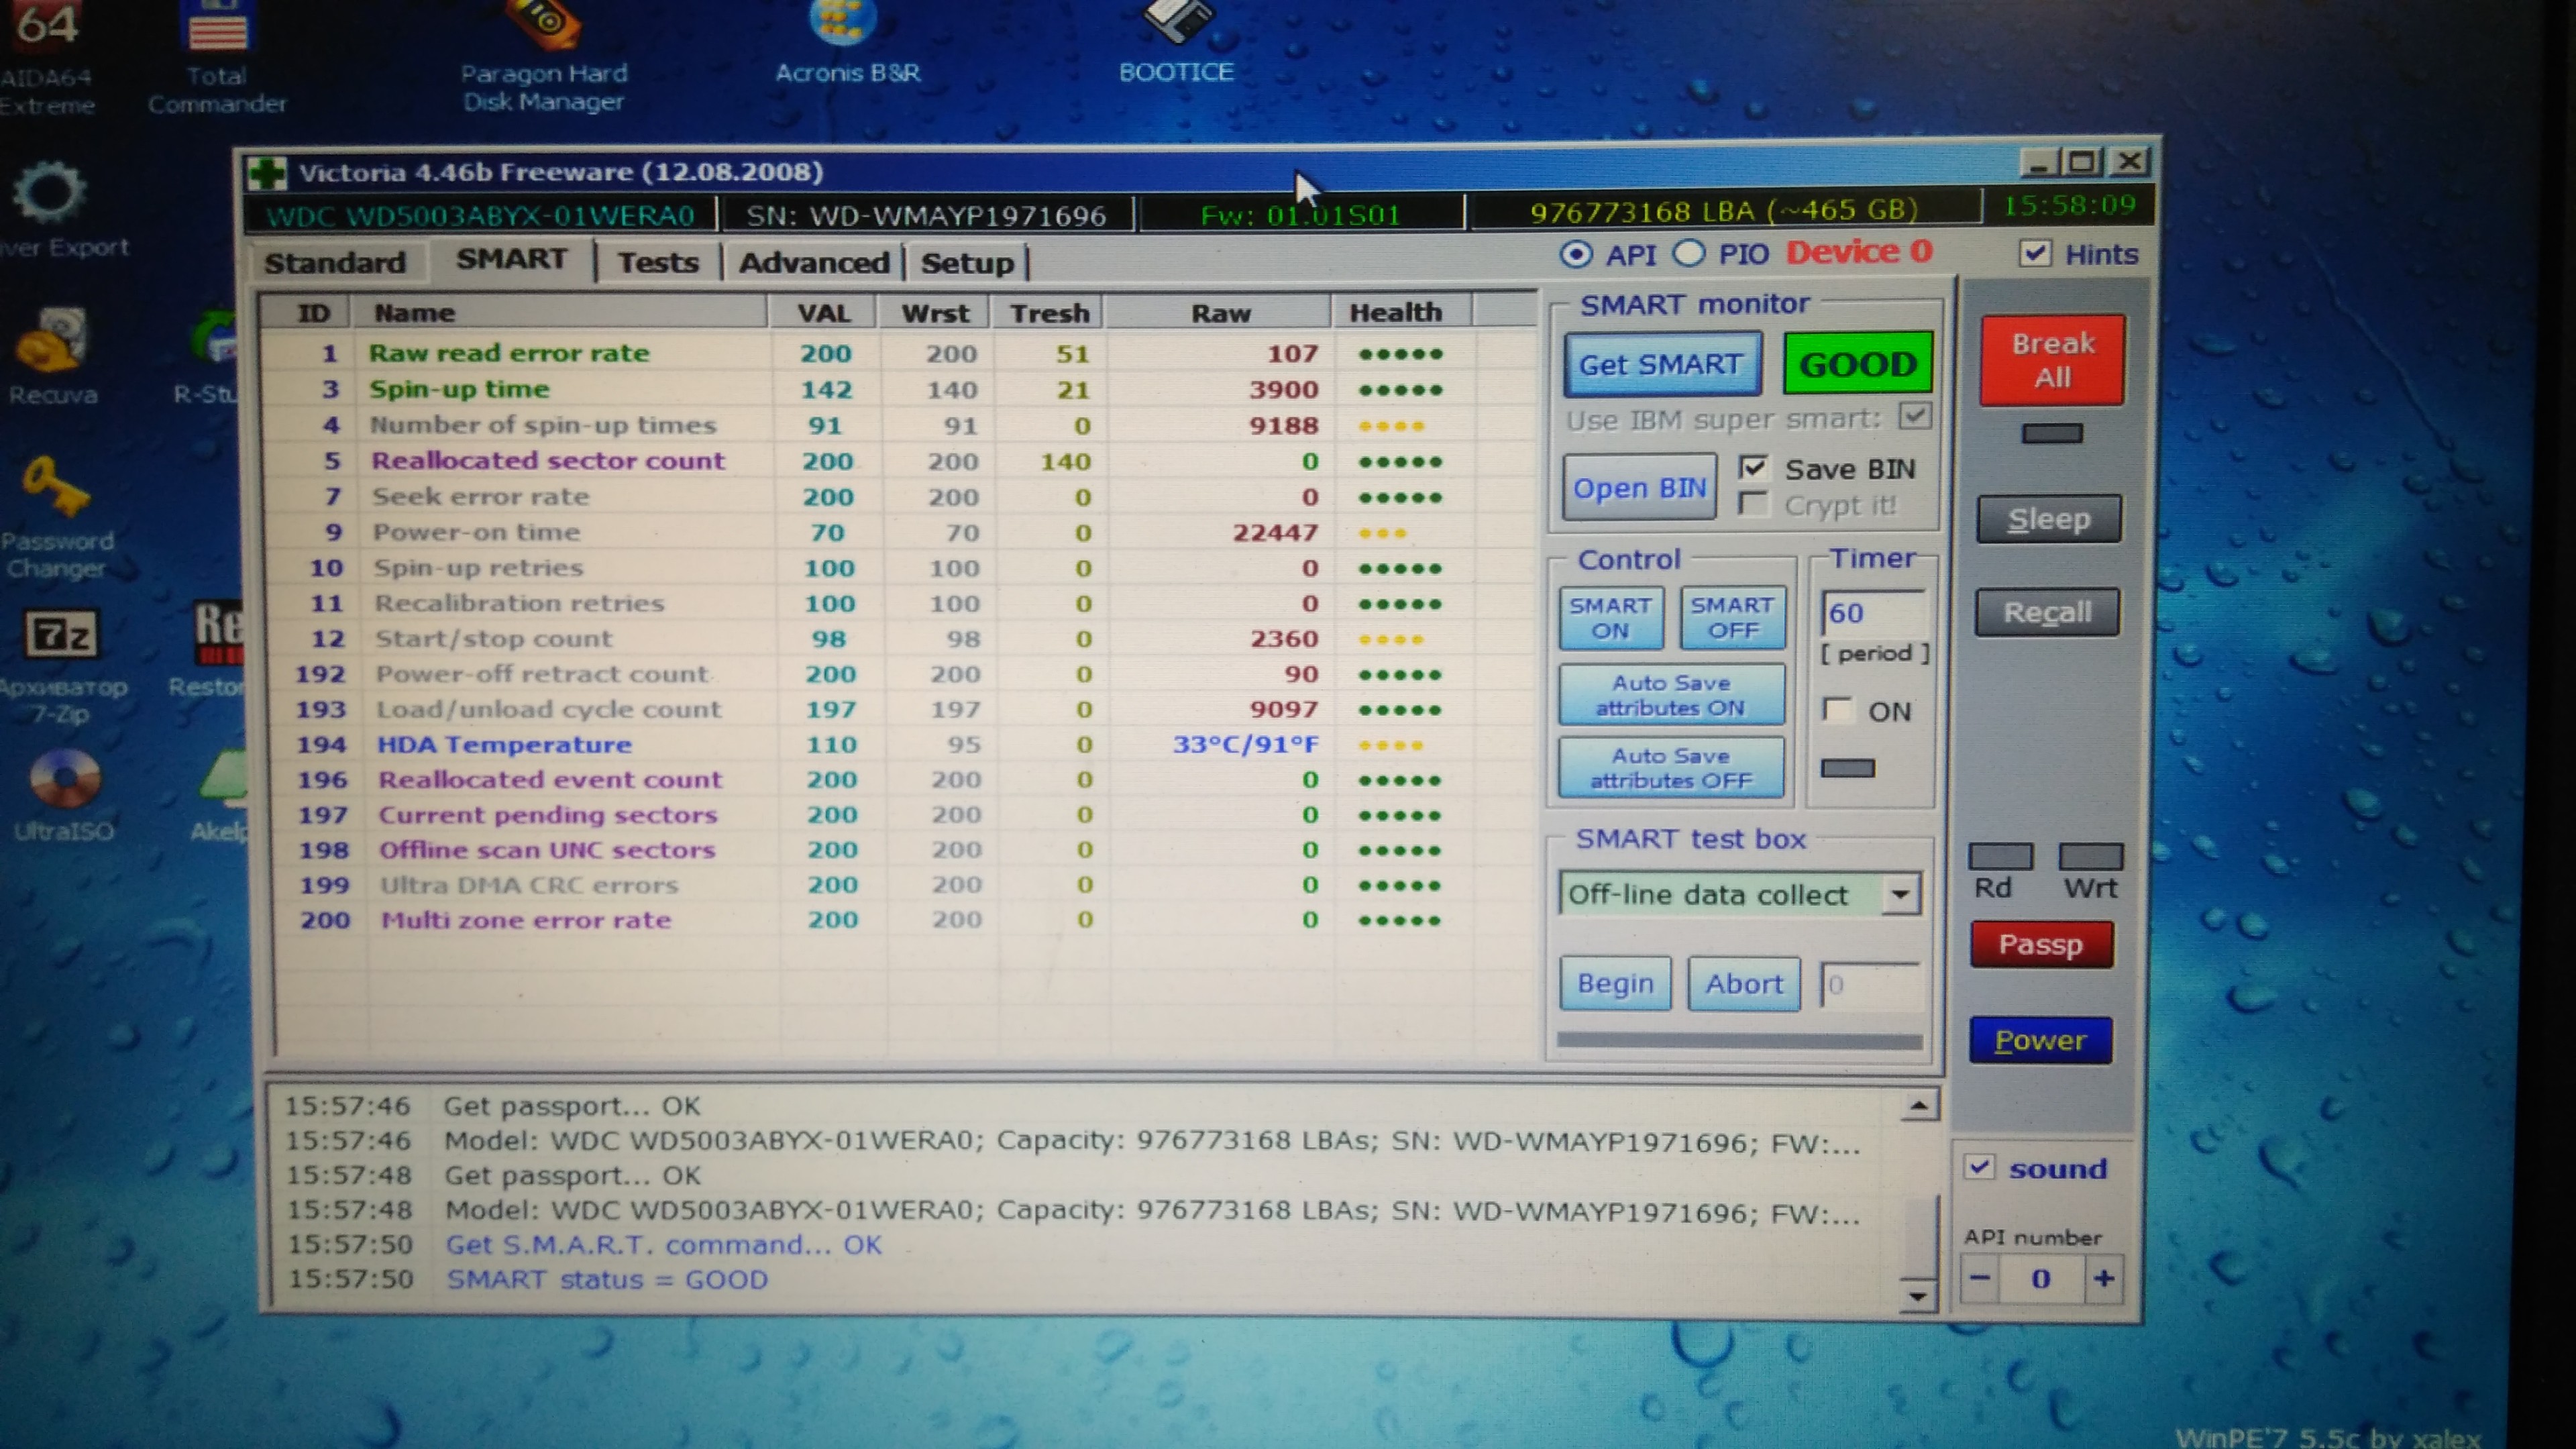
Task: Toggle the Hints checkbox
Action: 2035,254
